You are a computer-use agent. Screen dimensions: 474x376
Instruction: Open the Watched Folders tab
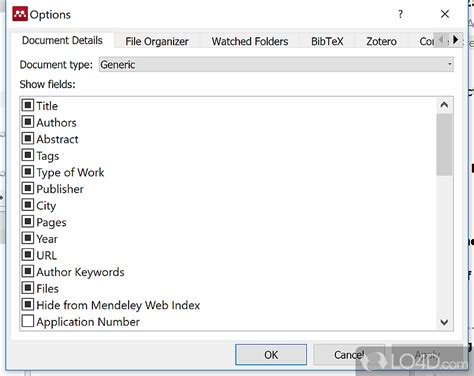(x=250, y=41)
